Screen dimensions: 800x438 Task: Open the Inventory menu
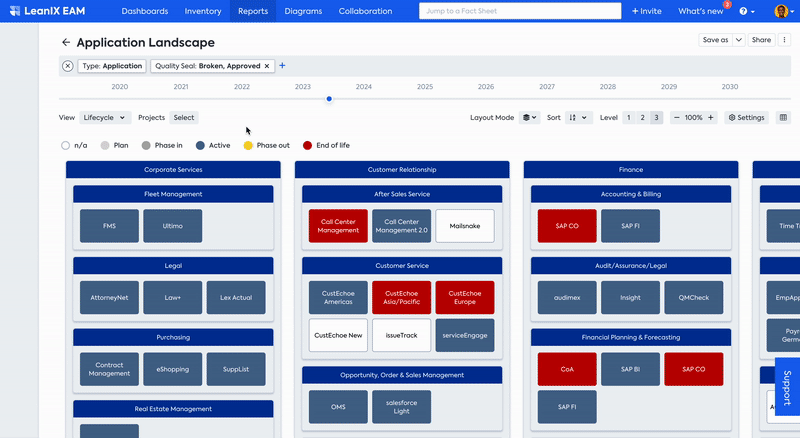[203, 11]
